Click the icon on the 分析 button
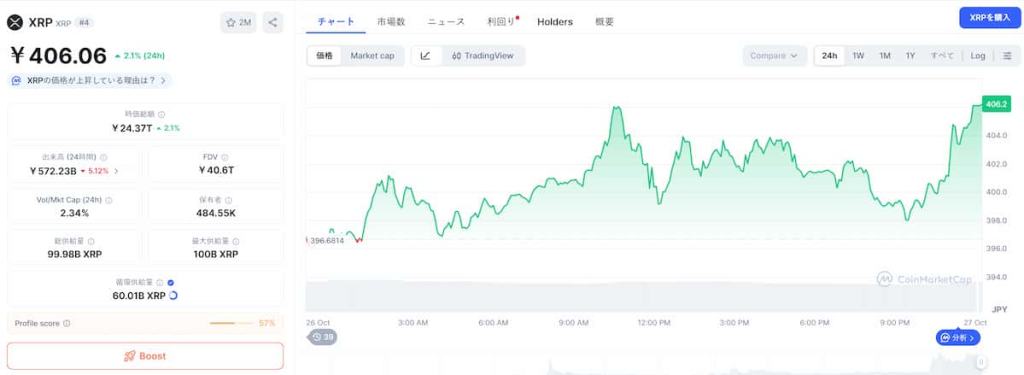This screenshot has width=1024, height=375. 944,338
